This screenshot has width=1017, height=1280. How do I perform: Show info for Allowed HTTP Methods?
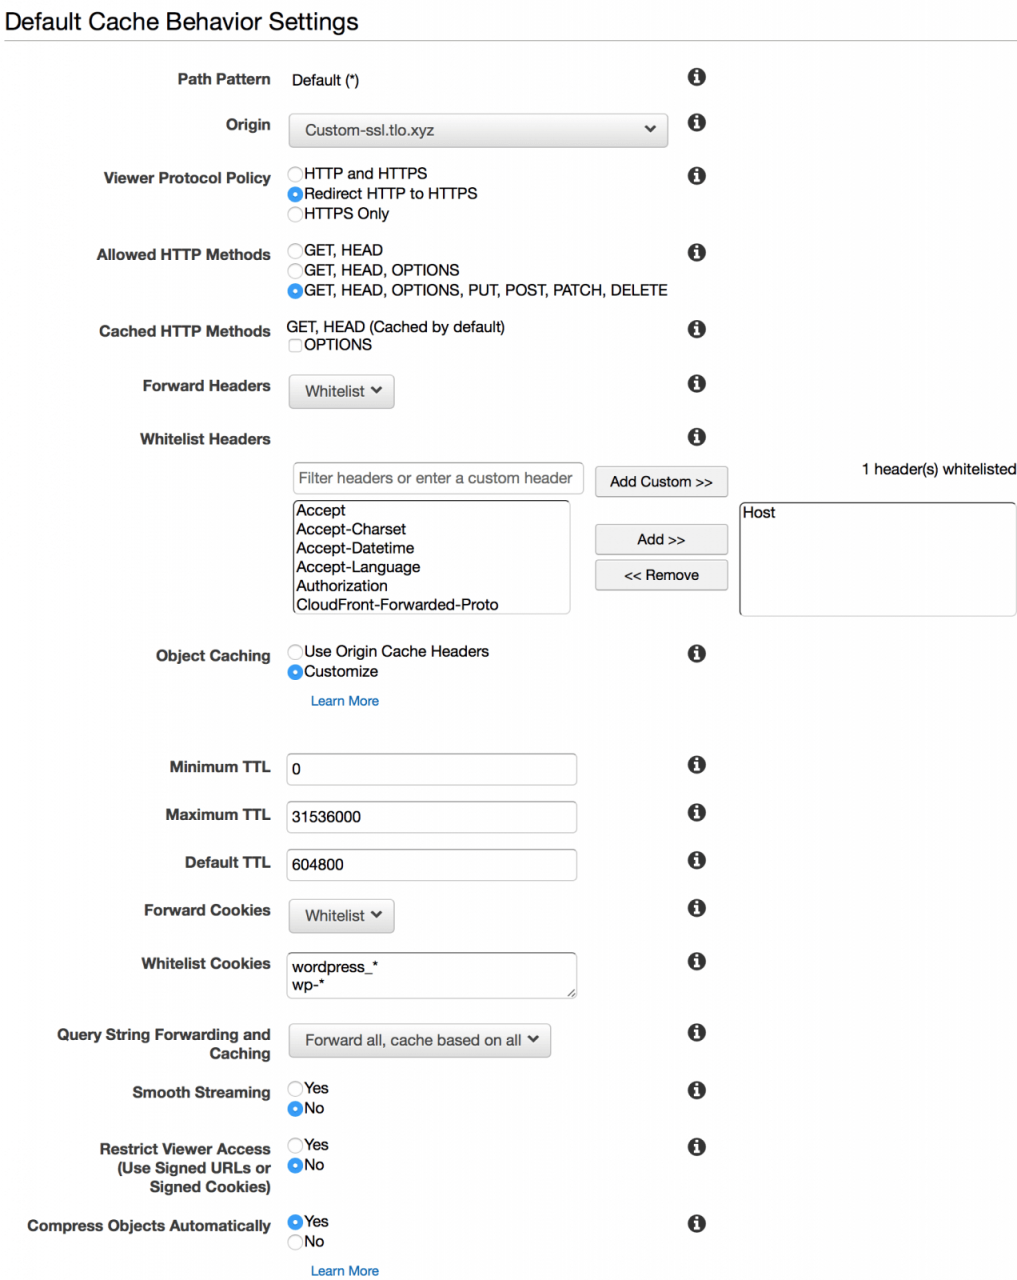click(x=697, y=252)
